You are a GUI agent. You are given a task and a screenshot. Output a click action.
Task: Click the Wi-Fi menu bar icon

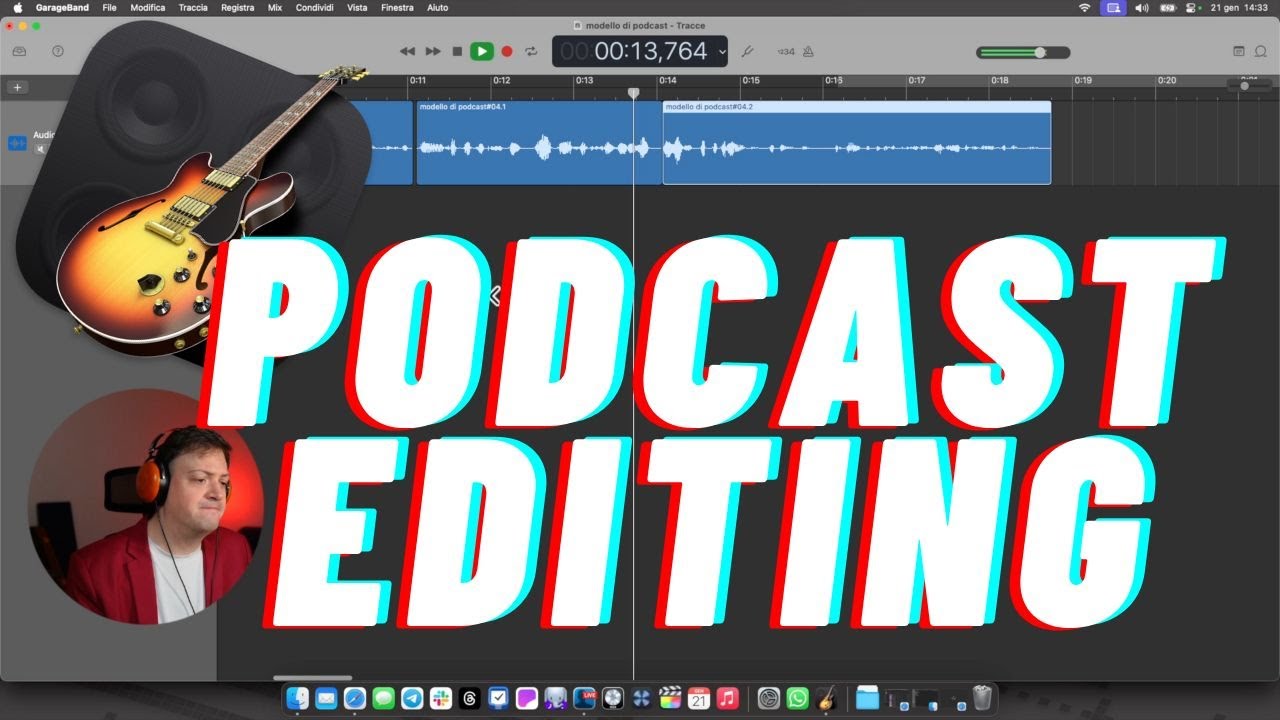[1085, 7]
